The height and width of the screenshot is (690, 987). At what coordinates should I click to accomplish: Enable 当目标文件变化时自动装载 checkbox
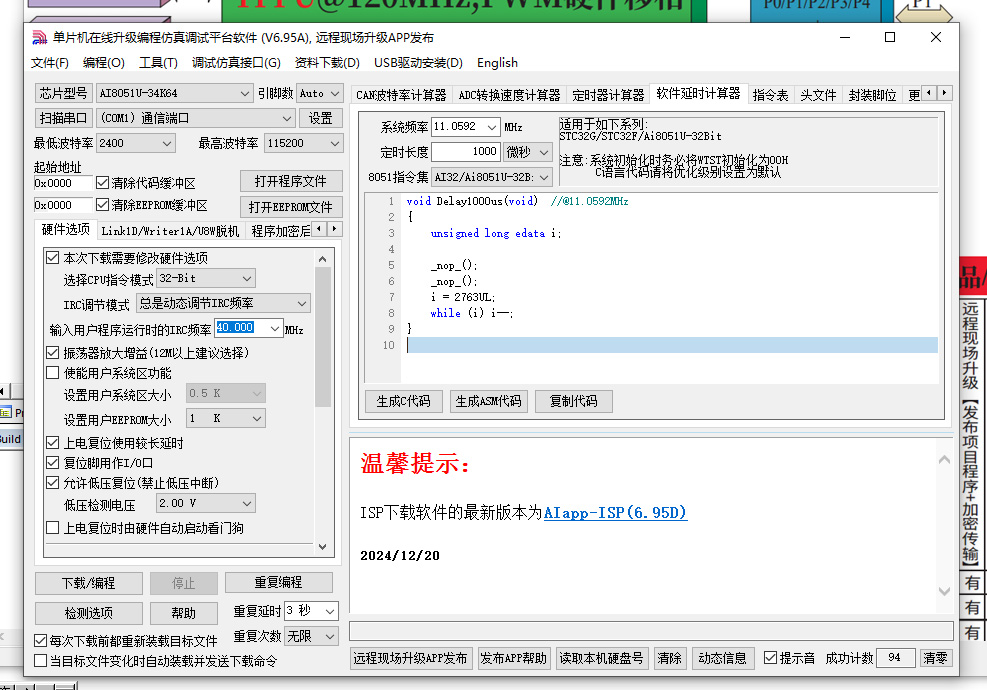(x=40, y=661)
